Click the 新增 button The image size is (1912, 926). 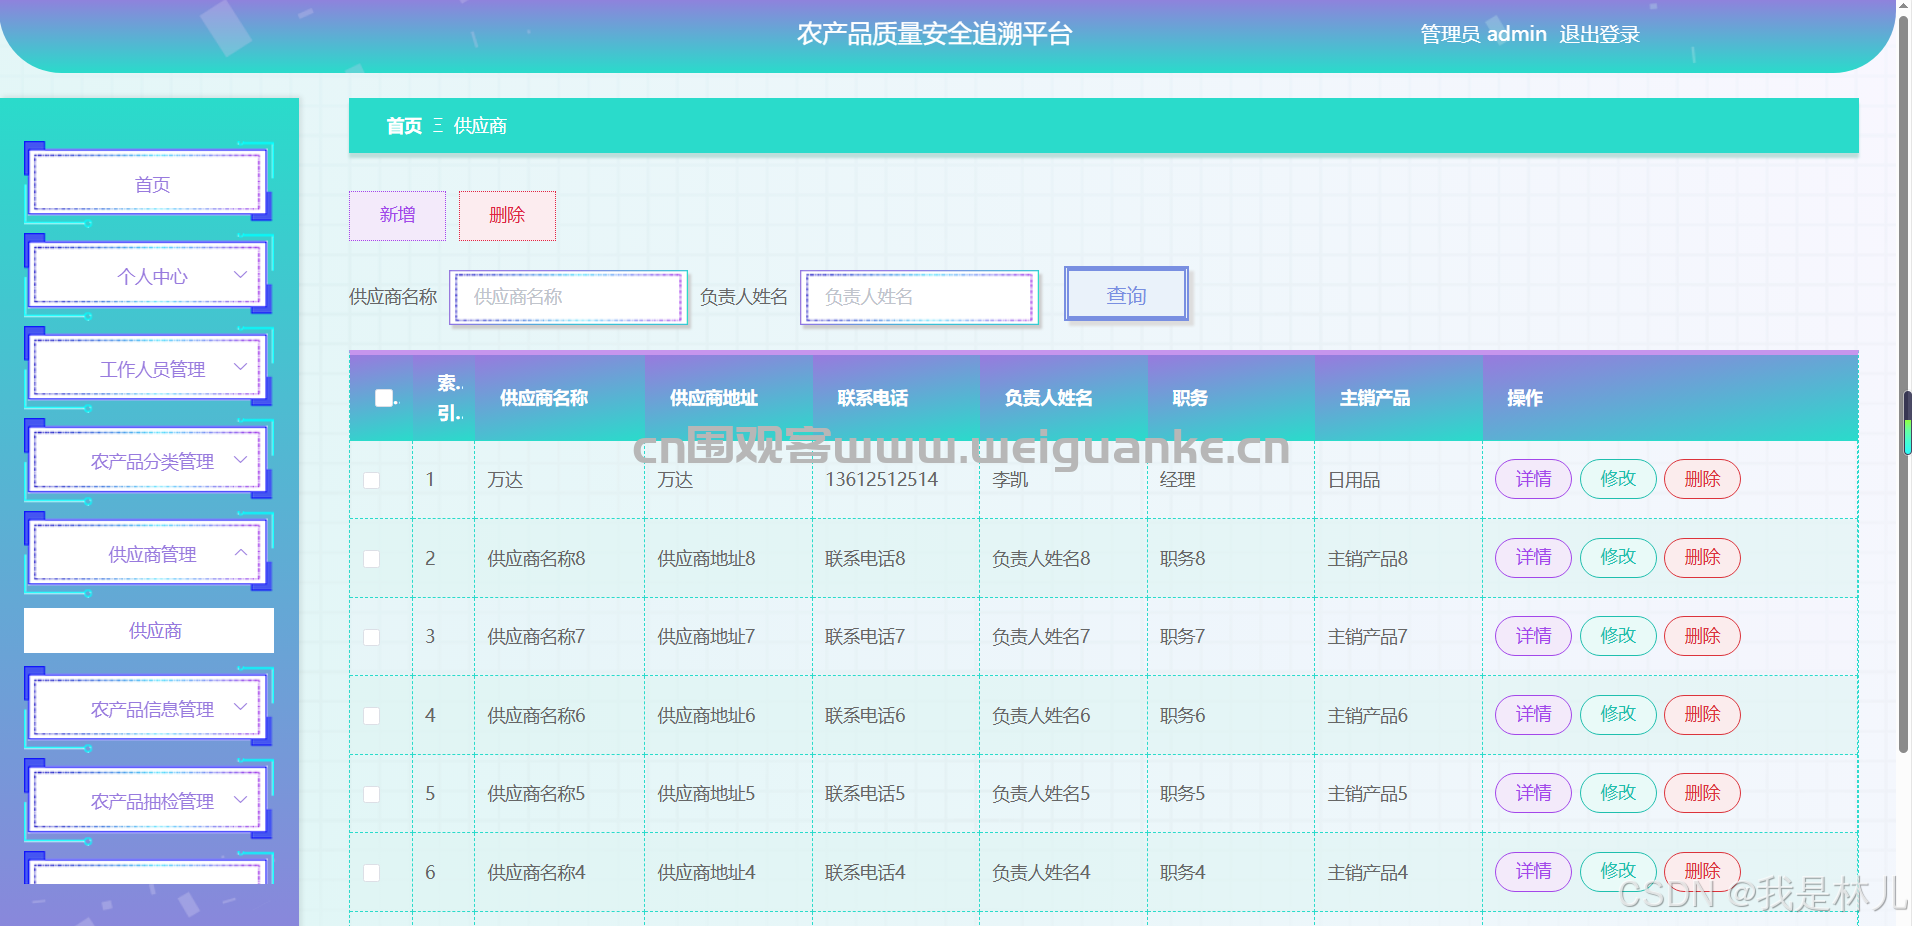[x=397, y=215]
